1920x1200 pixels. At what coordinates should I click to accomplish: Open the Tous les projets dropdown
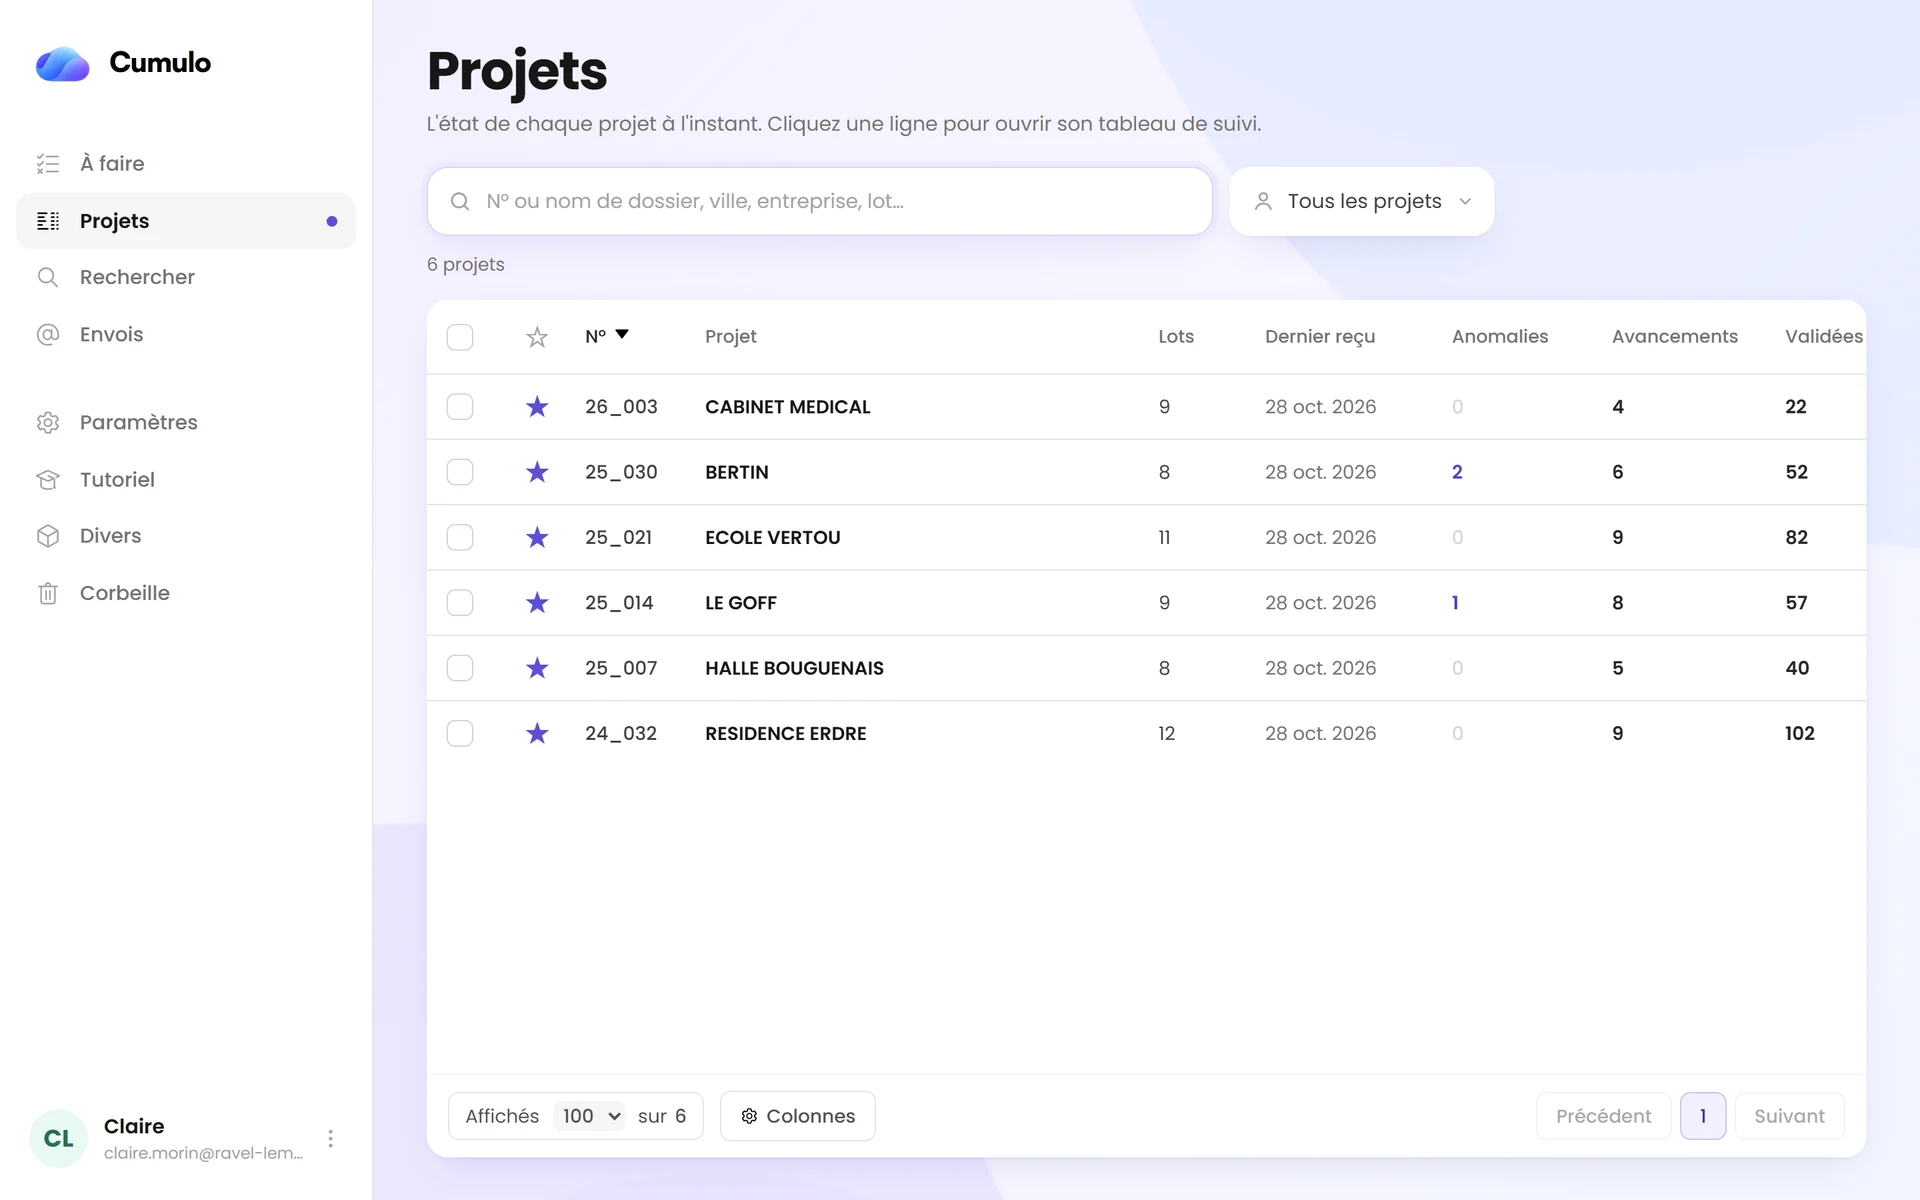(x=1361, y=201)
